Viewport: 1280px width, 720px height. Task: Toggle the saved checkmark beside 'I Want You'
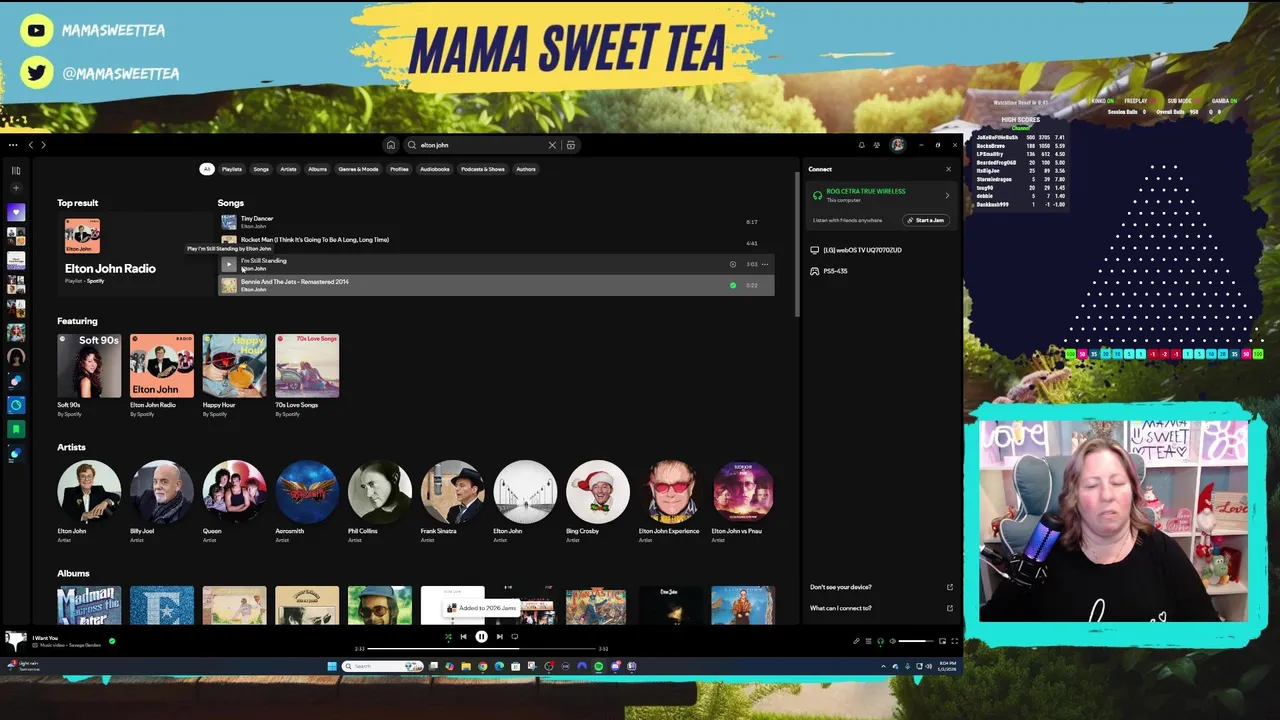pos(112,641)
